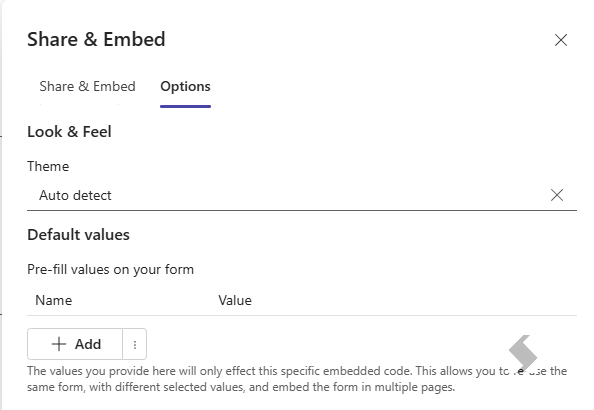
Task: Click the plus icon on Add button
Action: 59,344
